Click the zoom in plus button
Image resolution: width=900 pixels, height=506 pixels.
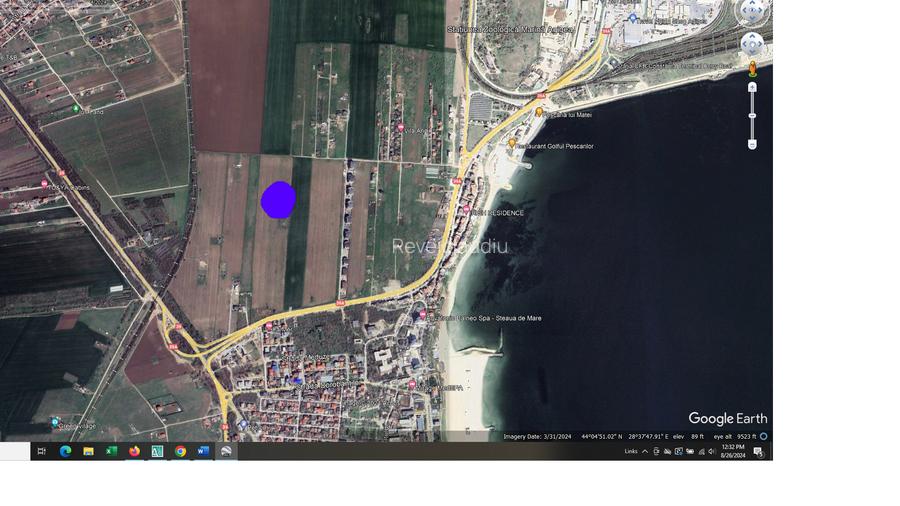point(752,88)
